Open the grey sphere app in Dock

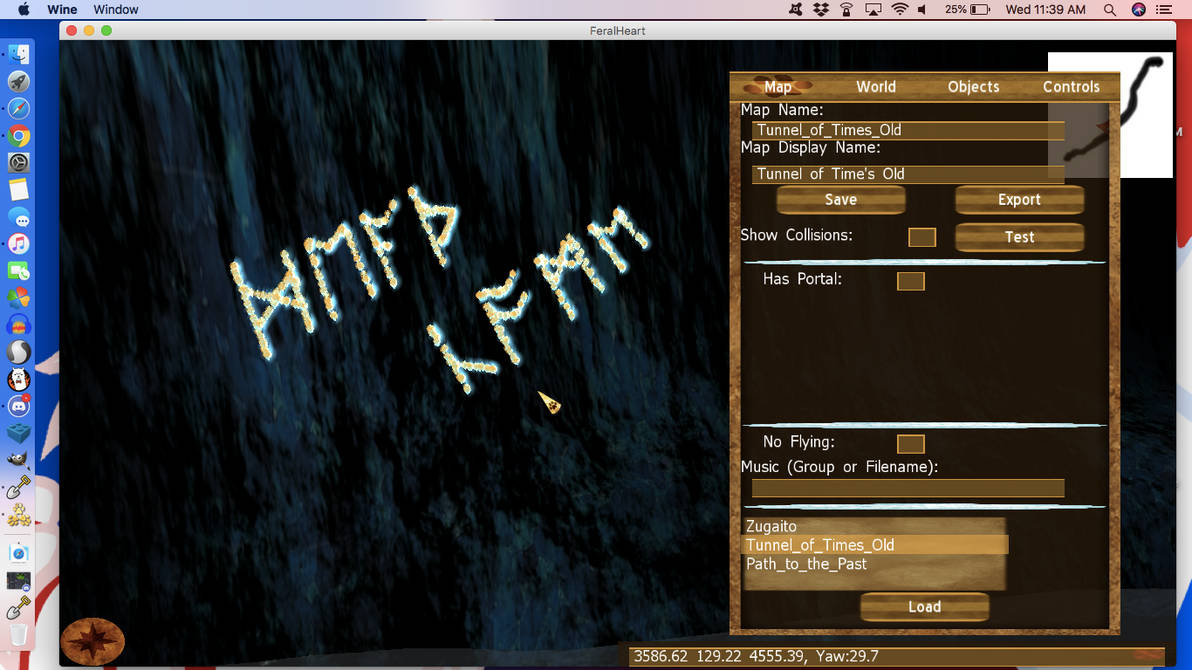point(19,352)
